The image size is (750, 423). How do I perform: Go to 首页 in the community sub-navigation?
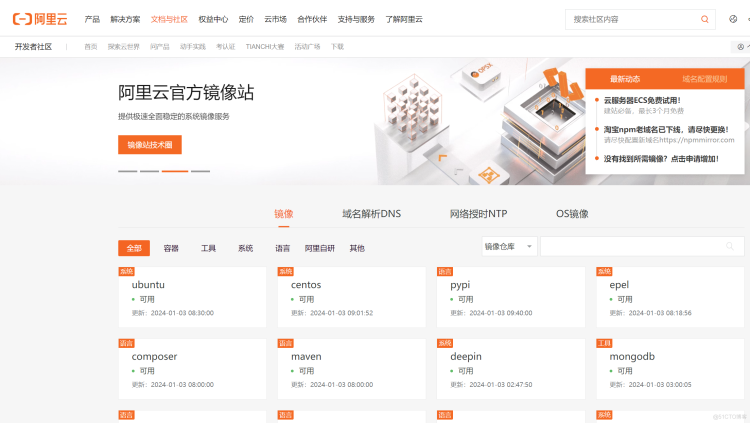(x=90, y=46)
